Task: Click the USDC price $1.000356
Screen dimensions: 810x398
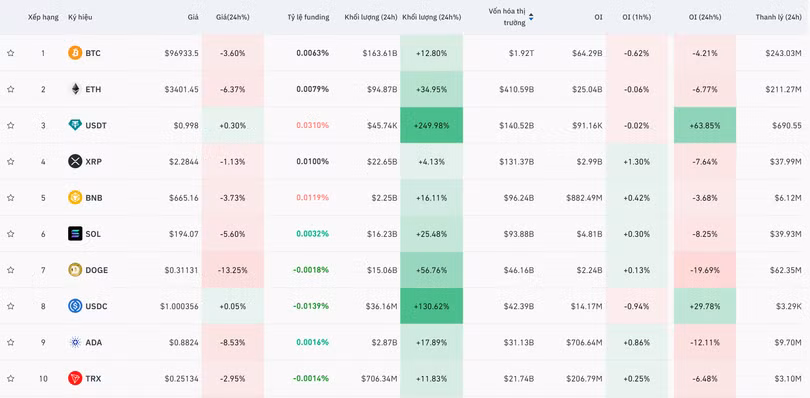Action: [179, 306]
